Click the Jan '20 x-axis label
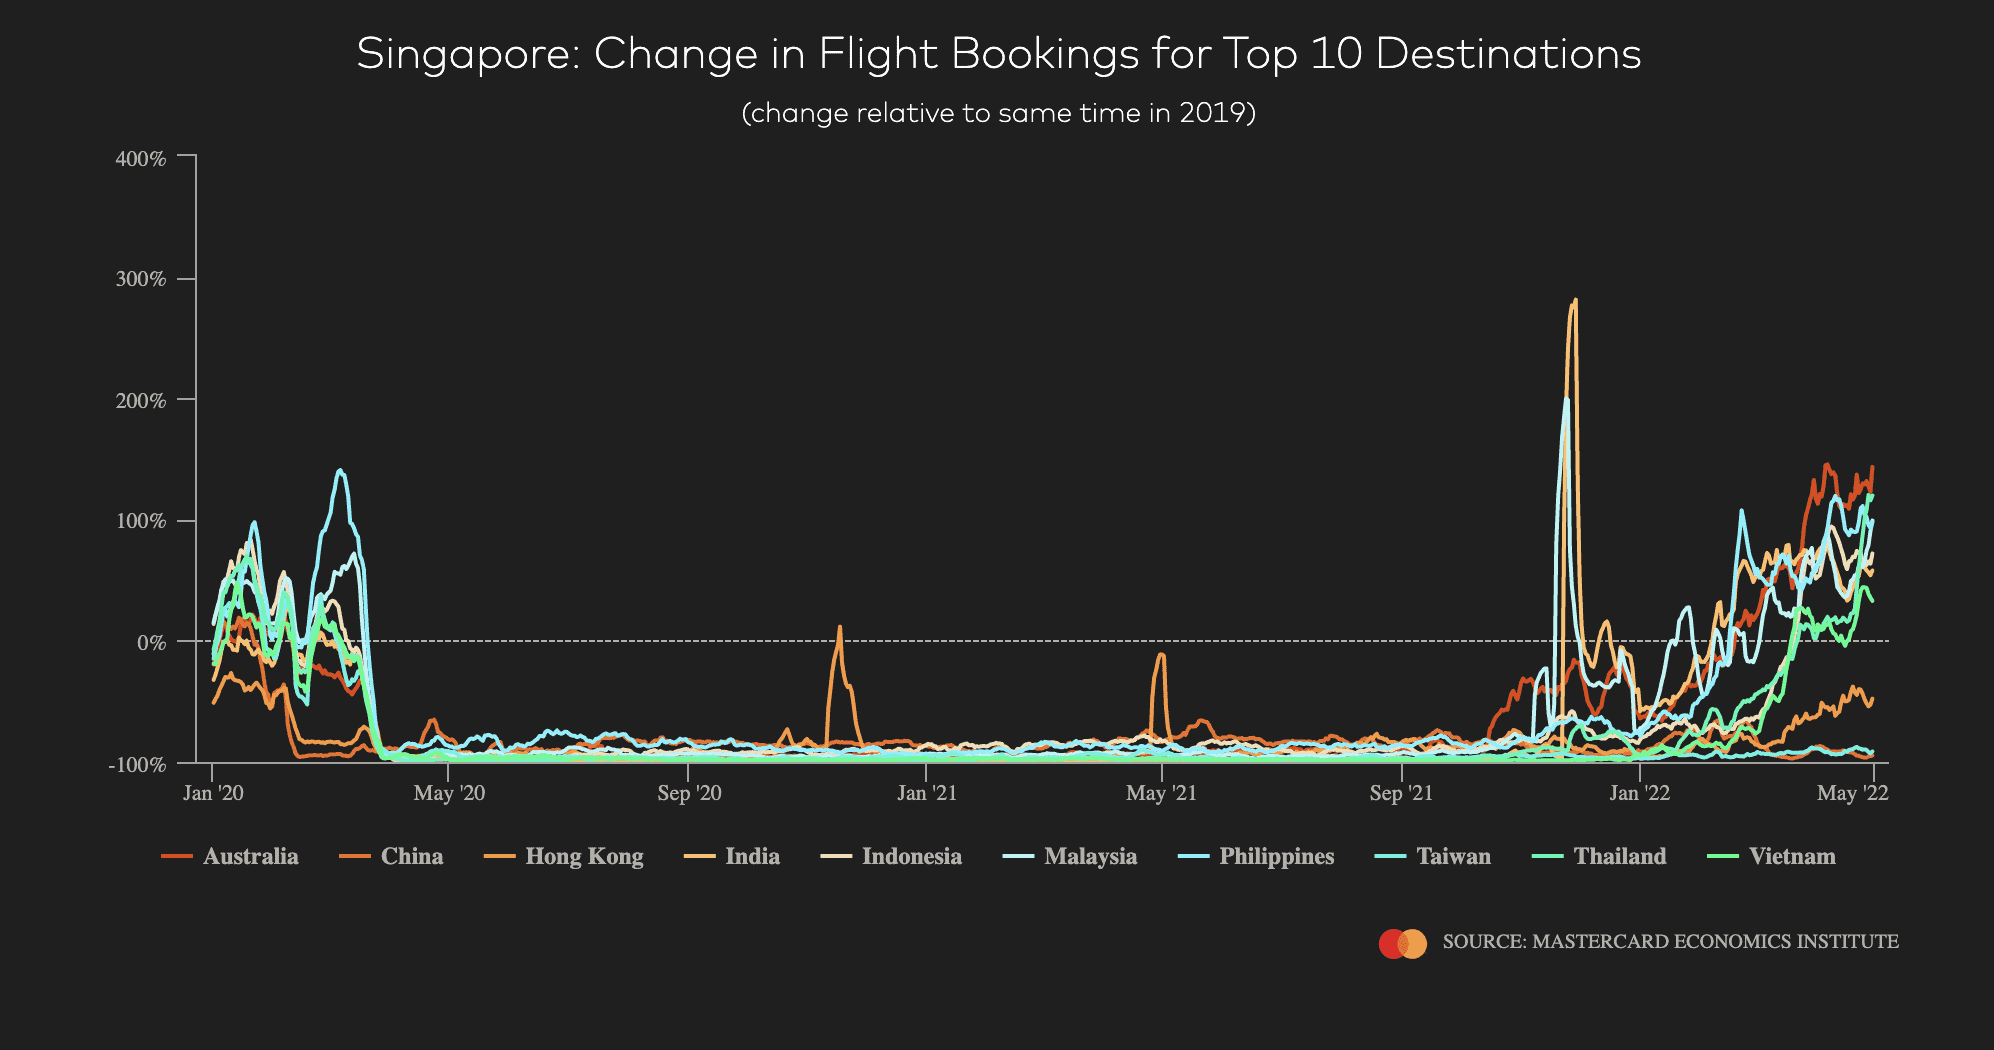The height and width of the screenshot is (1050, 1994). tap(213, 794)
